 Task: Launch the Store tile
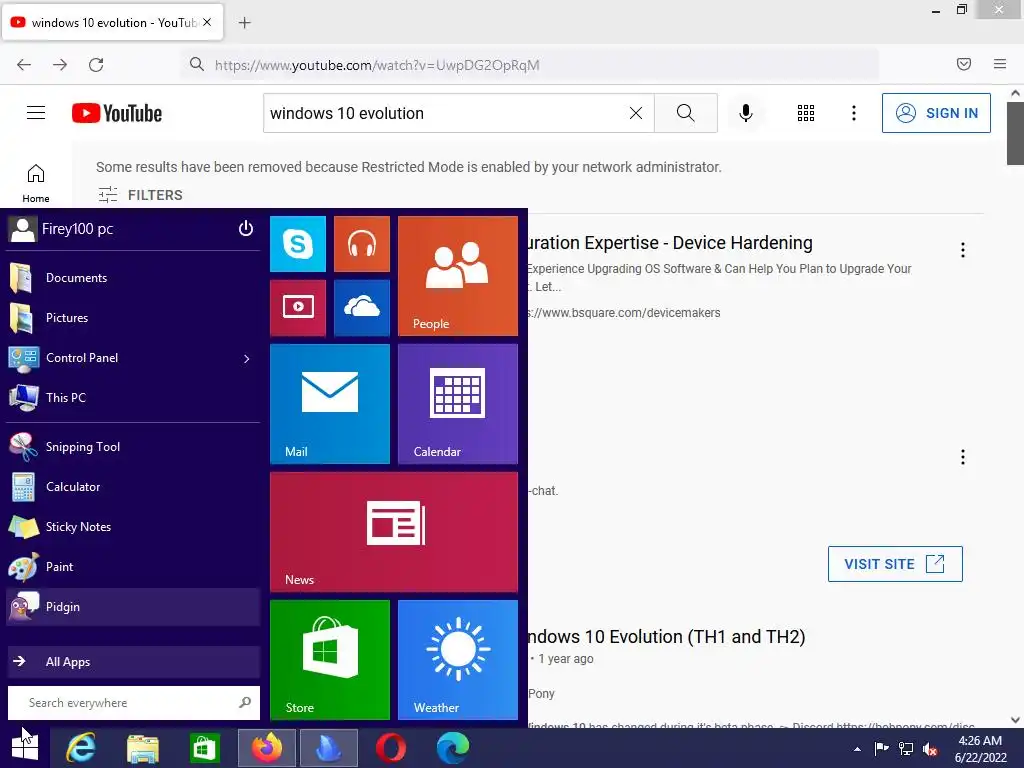[x=330, y=660]
